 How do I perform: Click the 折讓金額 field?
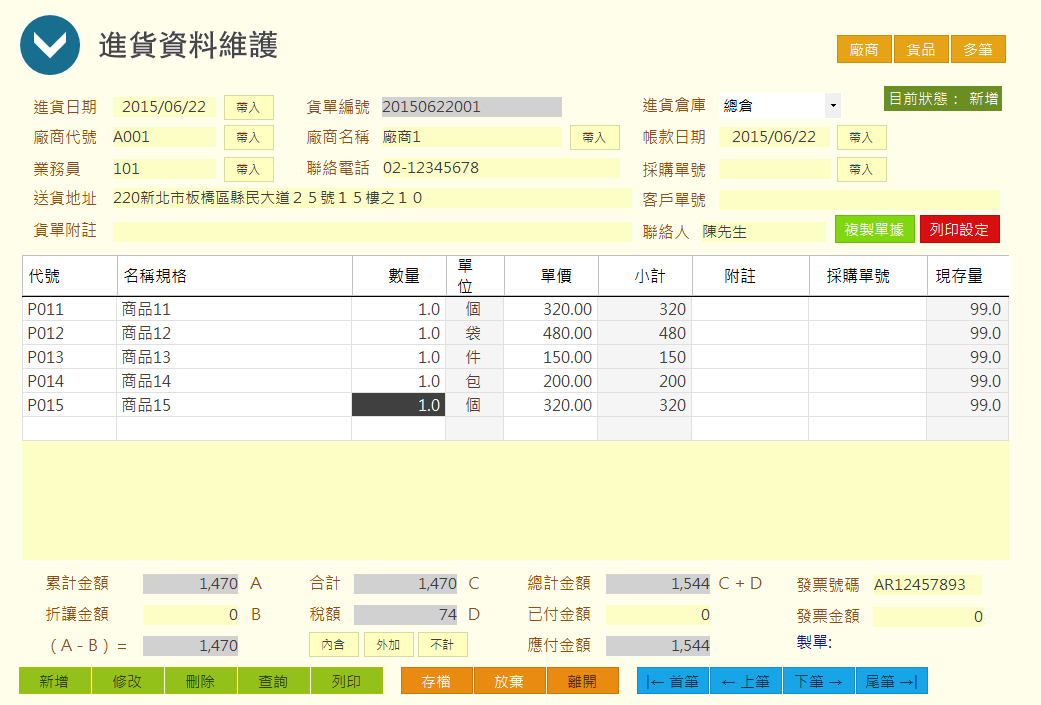pos(191,615)
